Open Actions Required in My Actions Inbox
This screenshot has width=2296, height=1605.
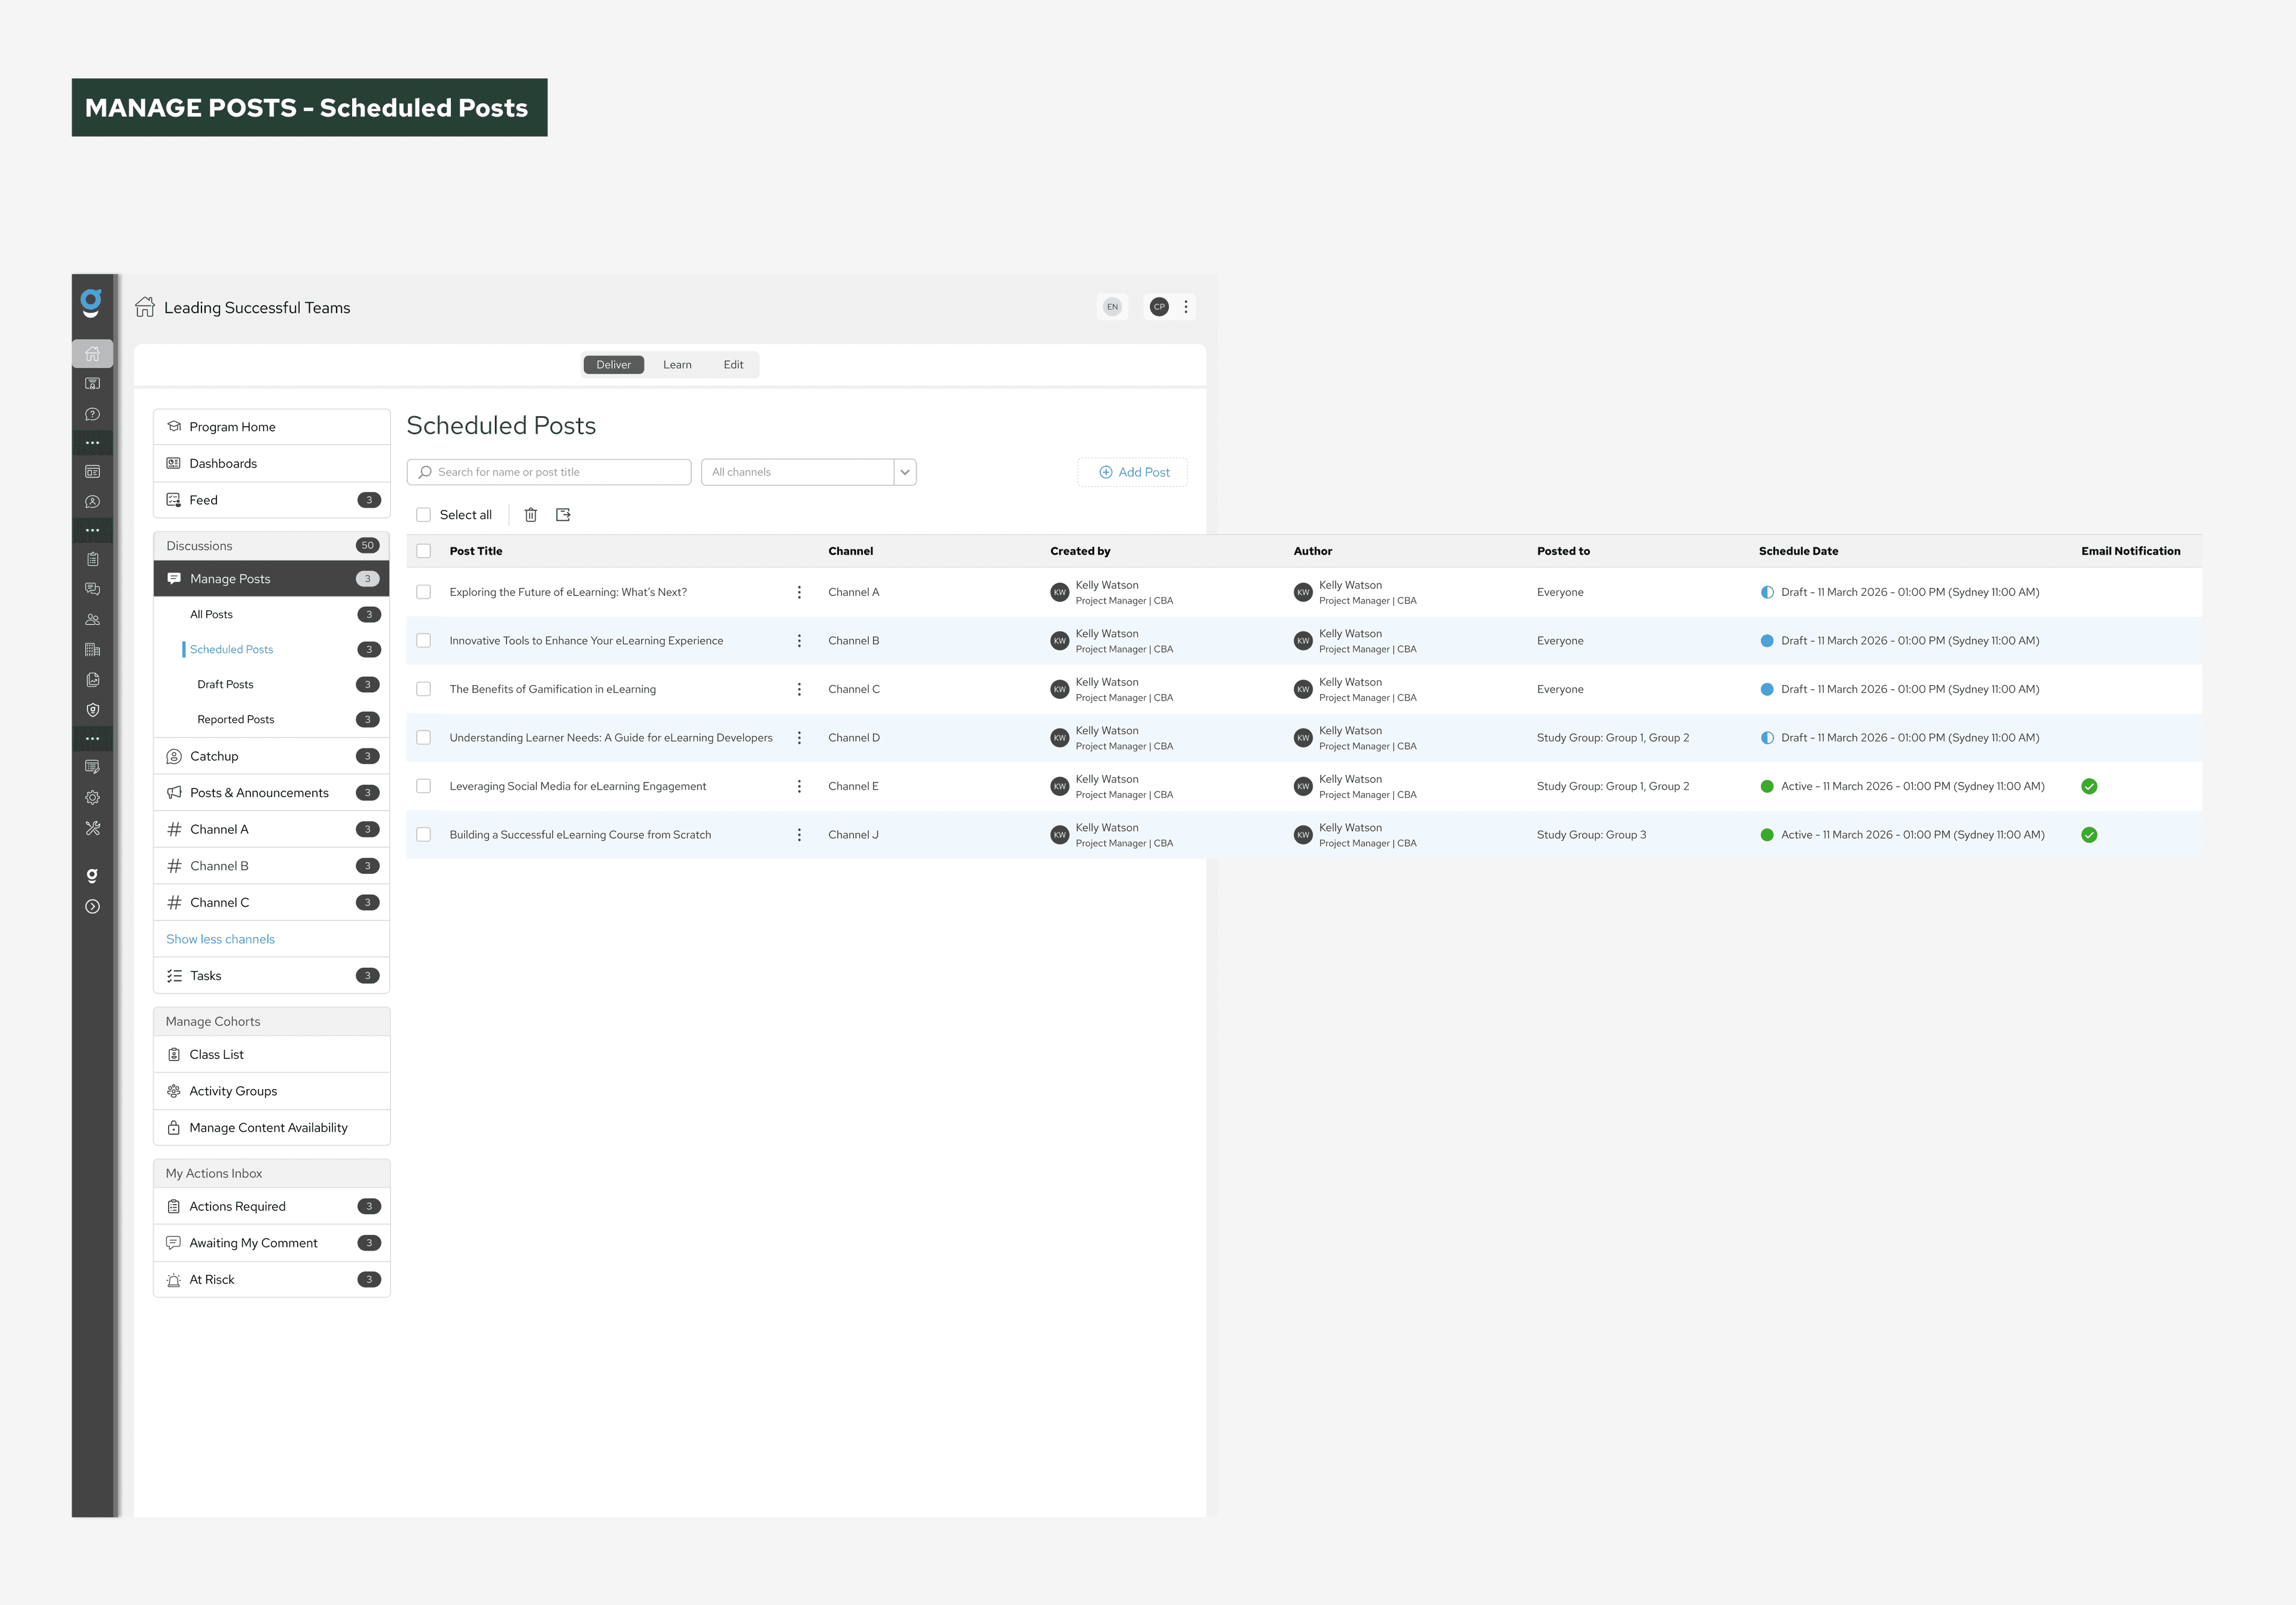pos(271,1207)
